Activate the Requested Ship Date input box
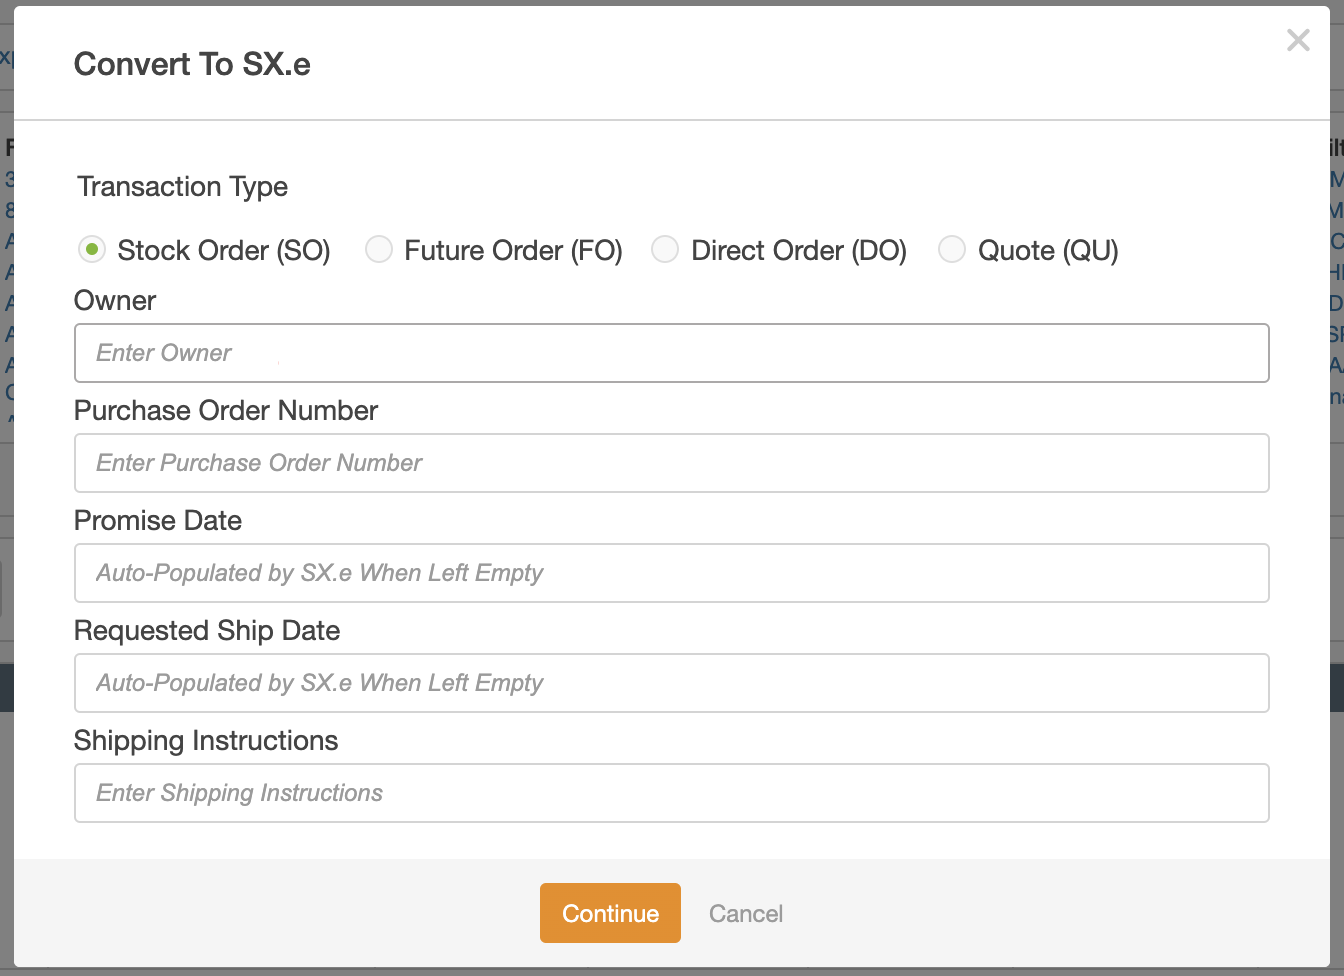This screenshot has height=976, width=1344. [x=671, y=683]
